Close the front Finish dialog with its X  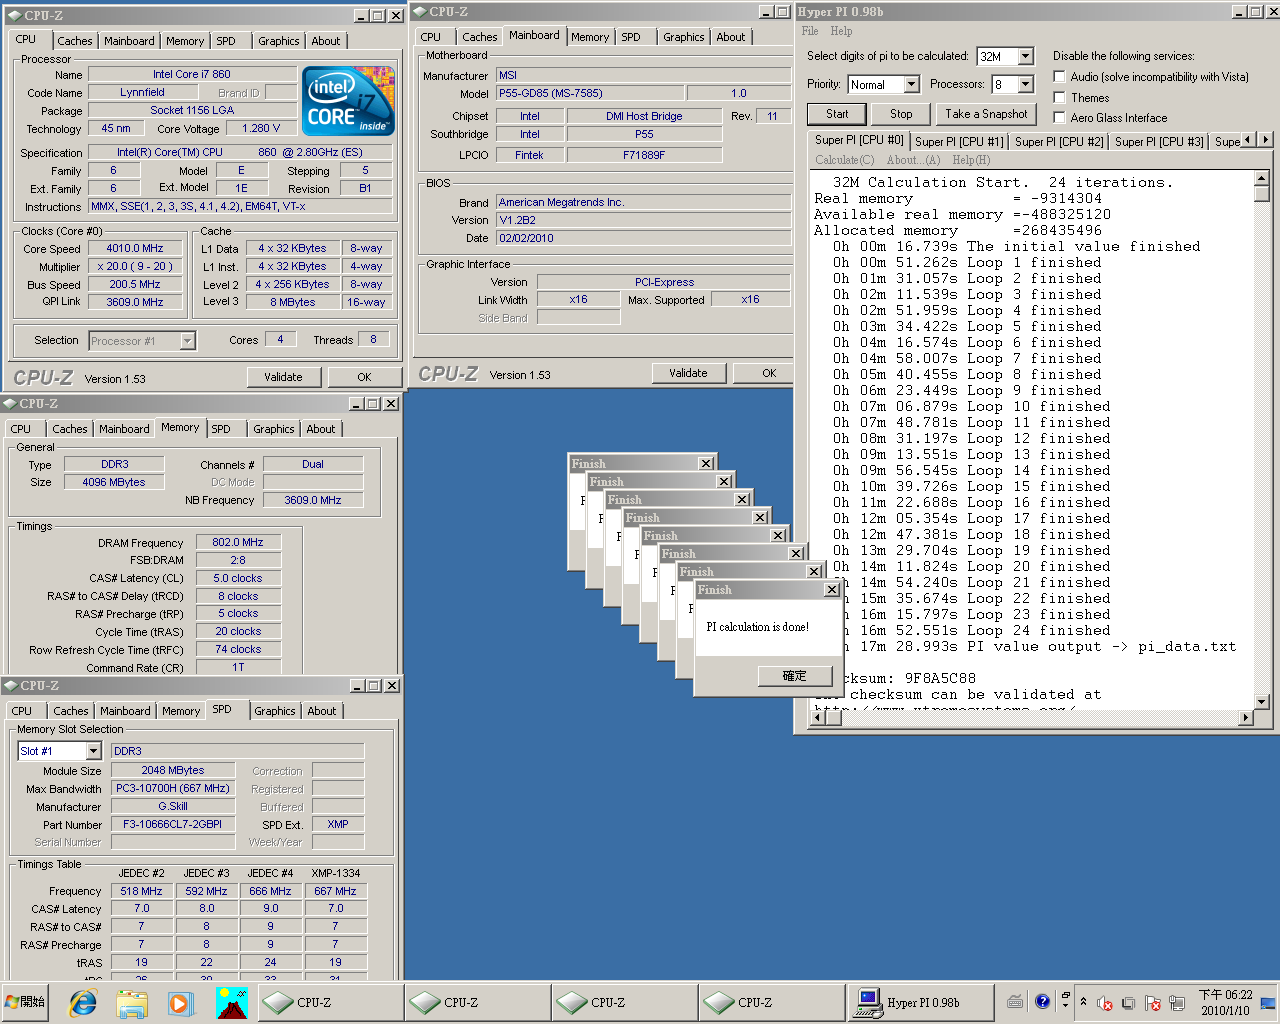pyautogui.click(x=832, y=590)
